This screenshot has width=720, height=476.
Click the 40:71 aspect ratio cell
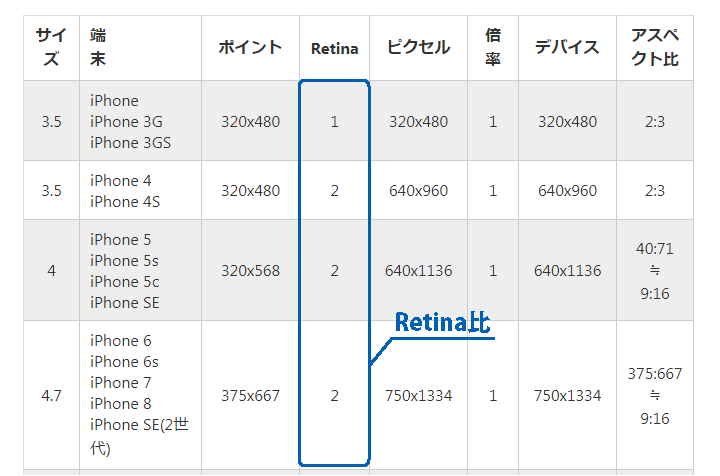pos(655,250)
